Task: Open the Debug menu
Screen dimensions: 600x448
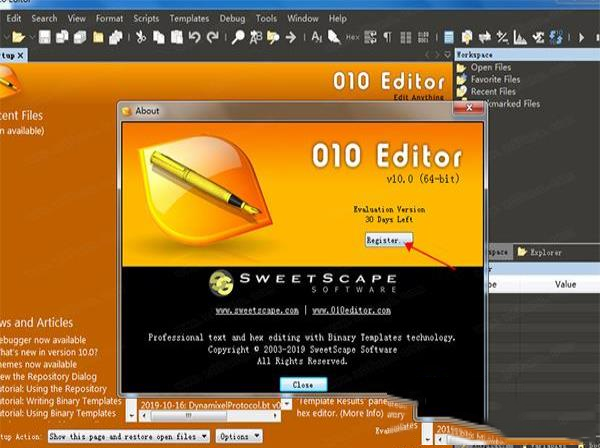Action: point(232,18)
